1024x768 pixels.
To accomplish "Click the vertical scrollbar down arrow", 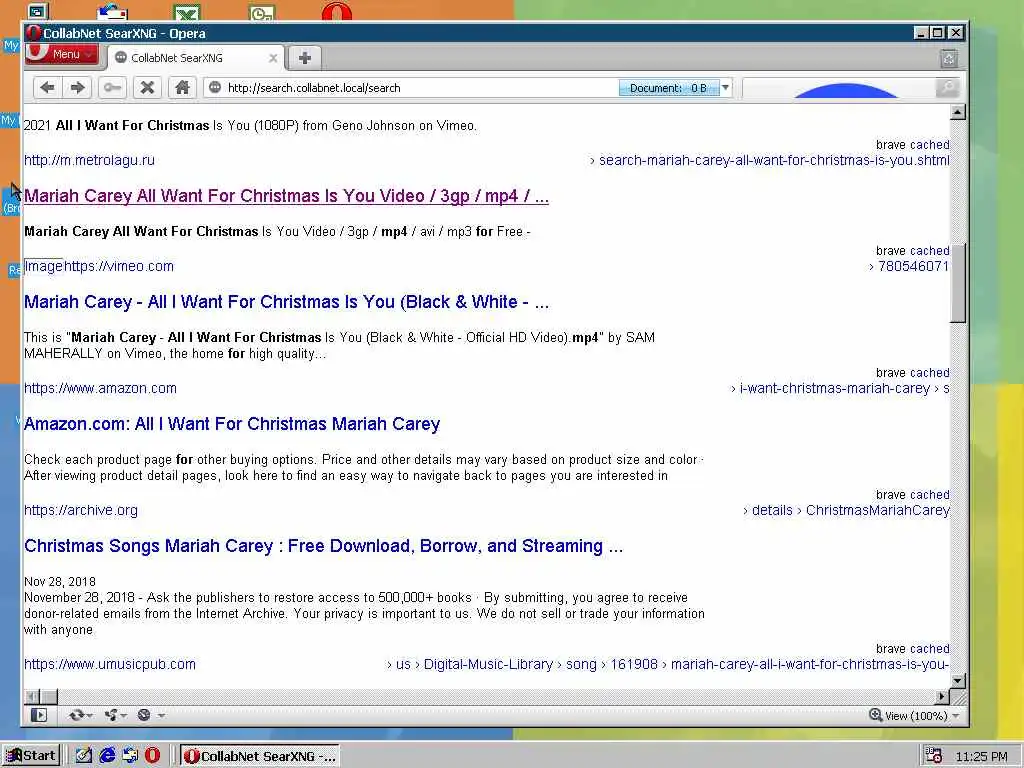I will click(x=957, y=680).
